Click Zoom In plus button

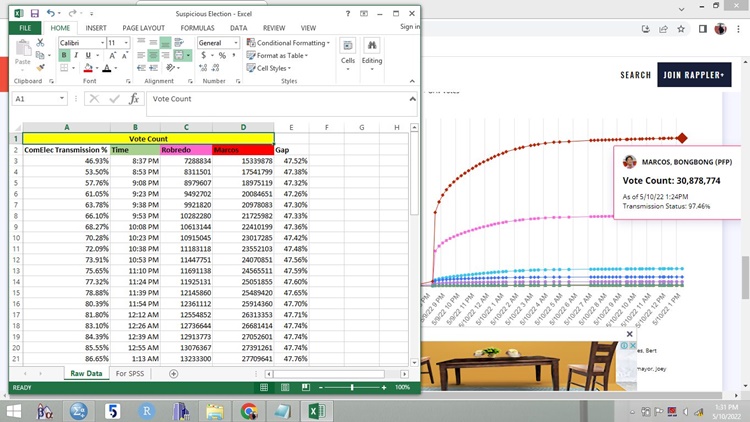pos(384,388)
